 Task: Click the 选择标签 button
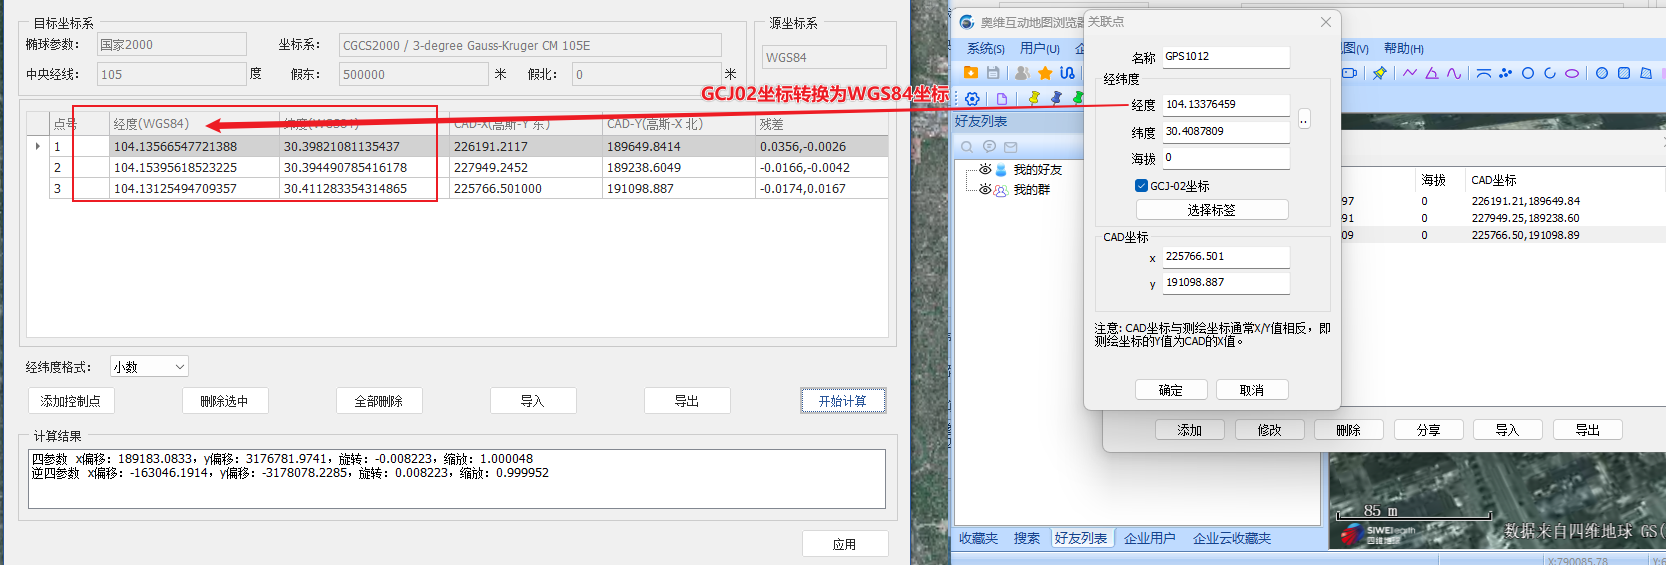[x=1211, y=210]
